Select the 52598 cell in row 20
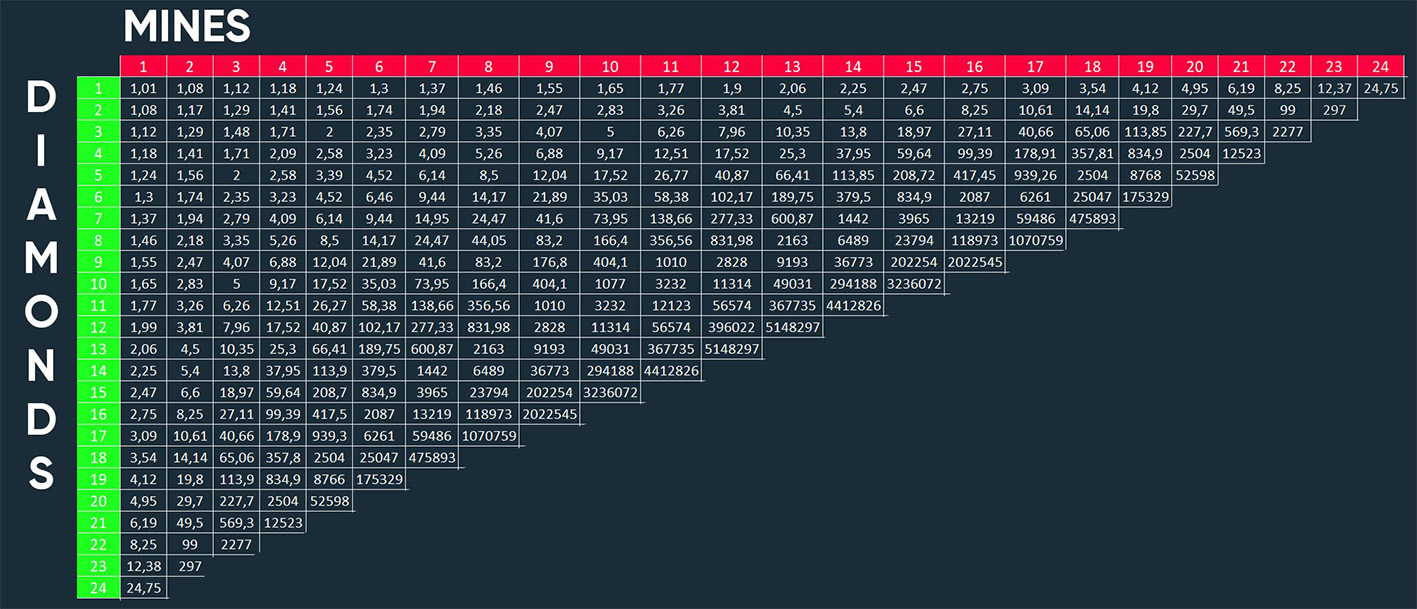The image size is (1417, 609). (x=329, y=501)
